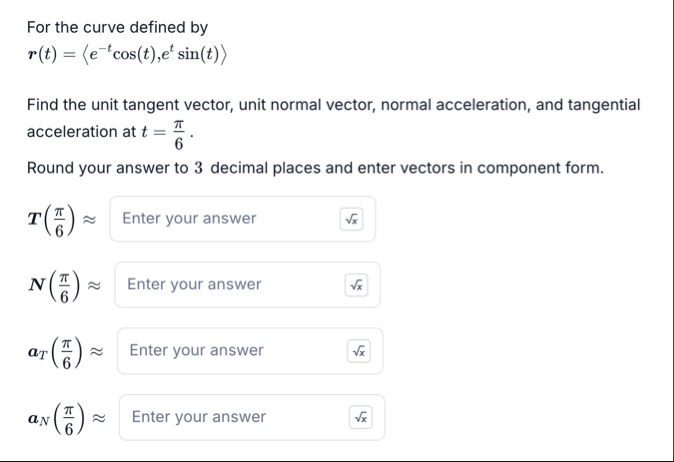
Task: Focus the unit normal vector answer box
Action: pos(230,285)
